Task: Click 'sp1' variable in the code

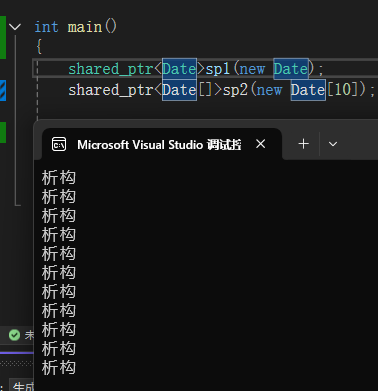Action: [x=218, y=69]
